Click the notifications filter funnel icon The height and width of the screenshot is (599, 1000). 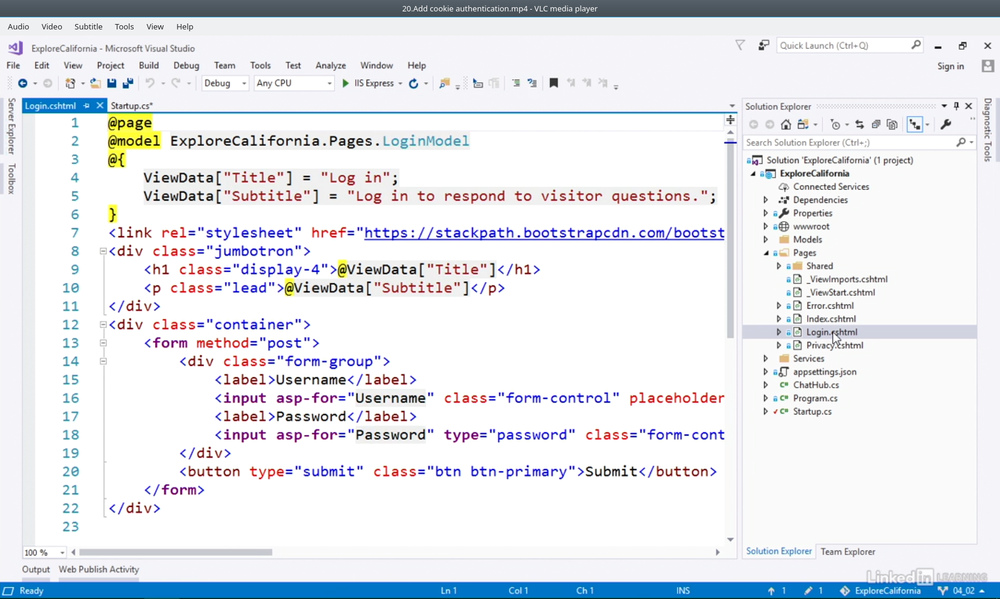click(x=740, y=45)
